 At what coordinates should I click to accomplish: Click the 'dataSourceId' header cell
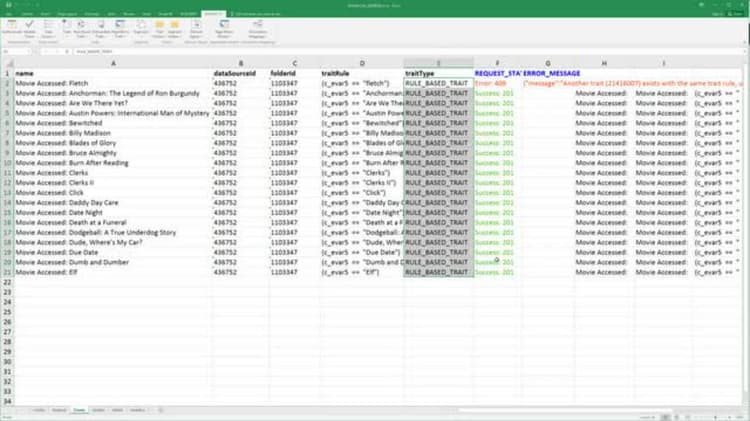[x=241, y=73]
